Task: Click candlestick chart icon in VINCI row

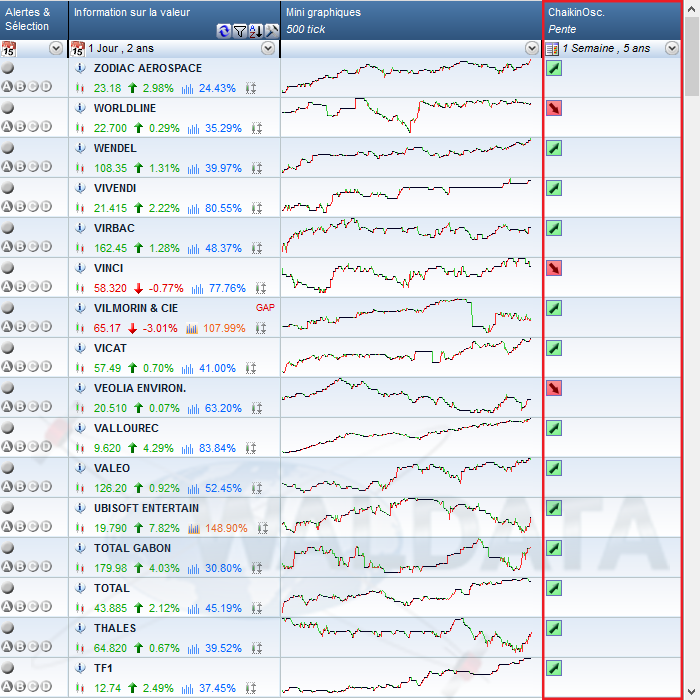Action: pos(80,288)
